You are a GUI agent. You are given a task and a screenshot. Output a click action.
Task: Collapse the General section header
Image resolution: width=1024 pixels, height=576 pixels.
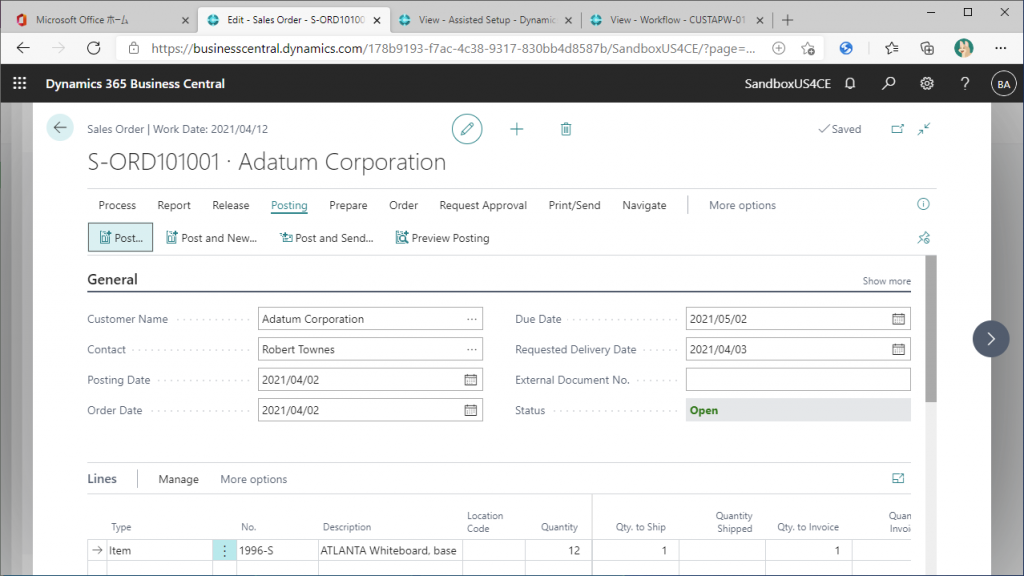pos(112,280)
